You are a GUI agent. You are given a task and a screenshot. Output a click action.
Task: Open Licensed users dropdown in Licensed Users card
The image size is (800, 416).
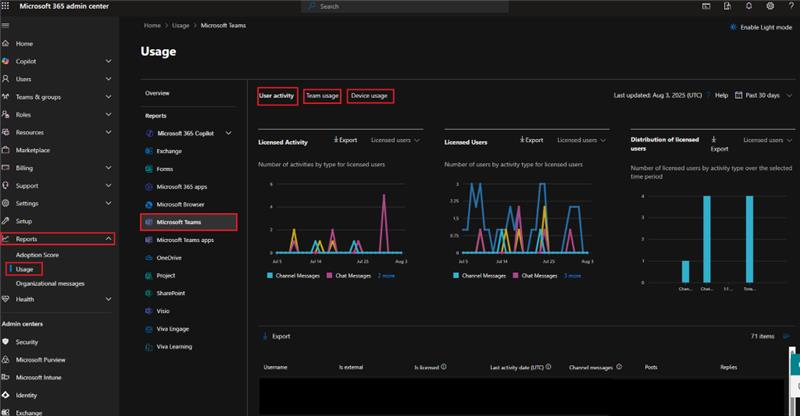pyautogui.click(x=582, y=140)
